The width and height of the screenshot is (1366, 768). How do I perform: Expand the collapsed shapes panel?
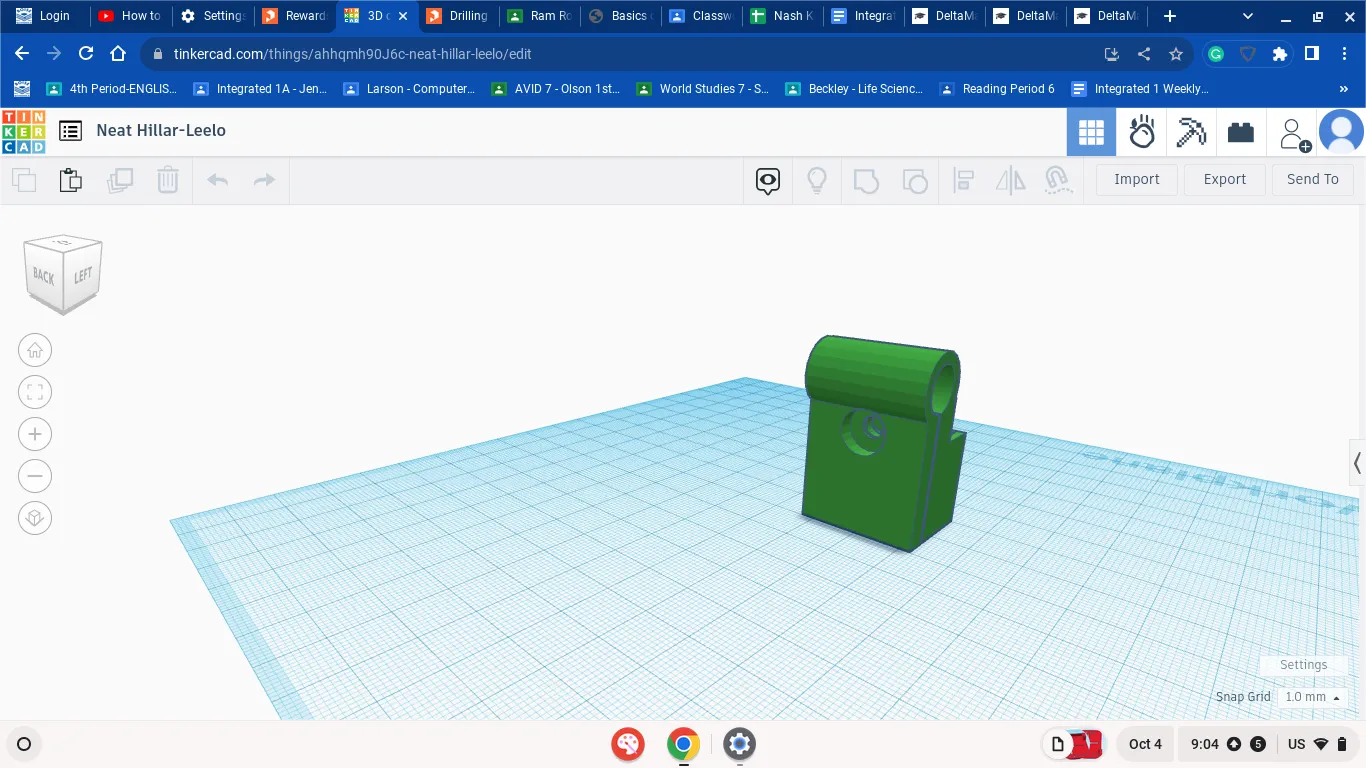tap(1357, 463)
